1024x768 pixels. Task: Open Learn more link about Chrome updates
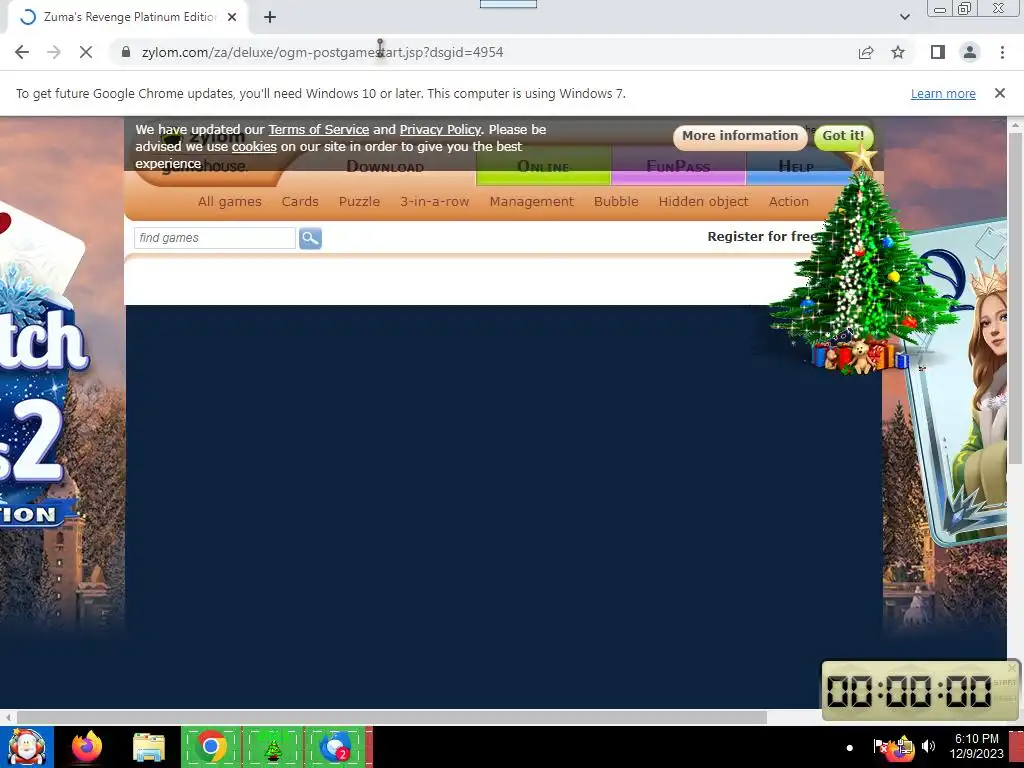coord(943,93)
